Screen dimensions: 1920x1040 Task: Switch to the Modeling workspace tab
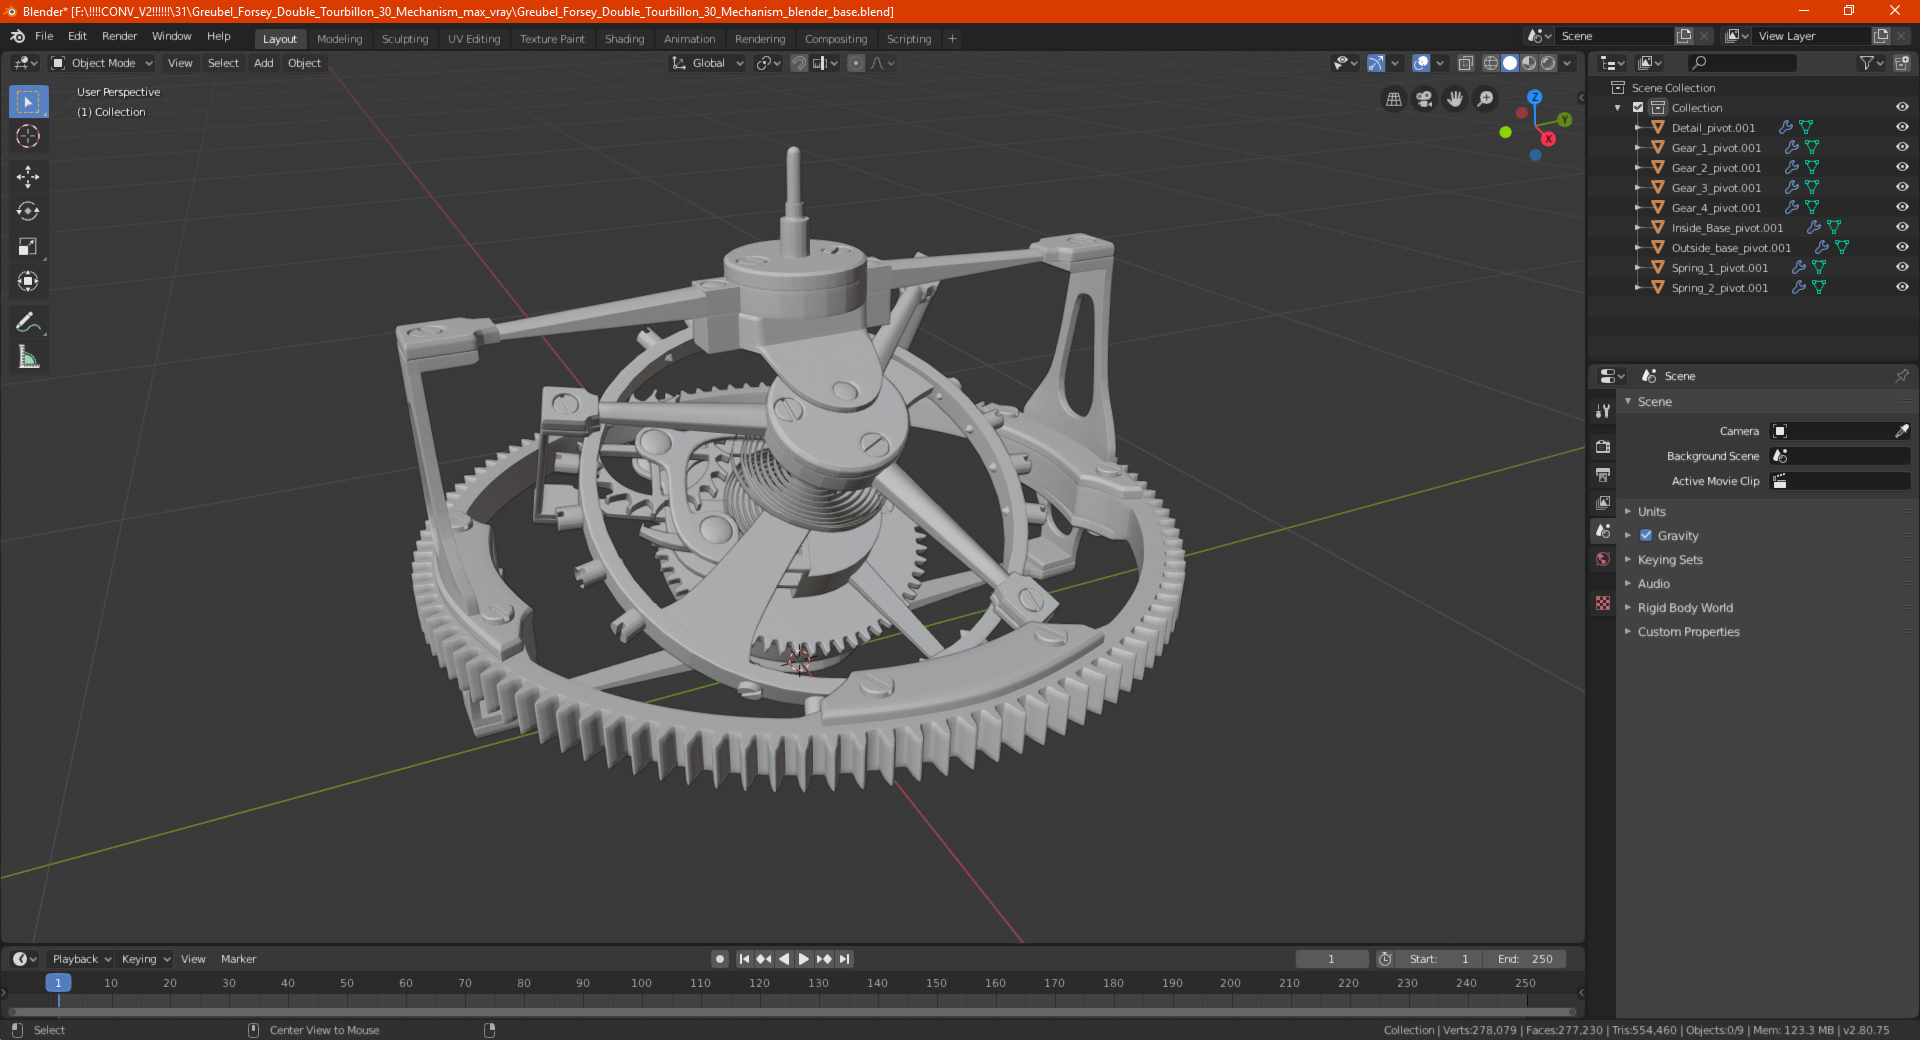[x=339, y=39]
